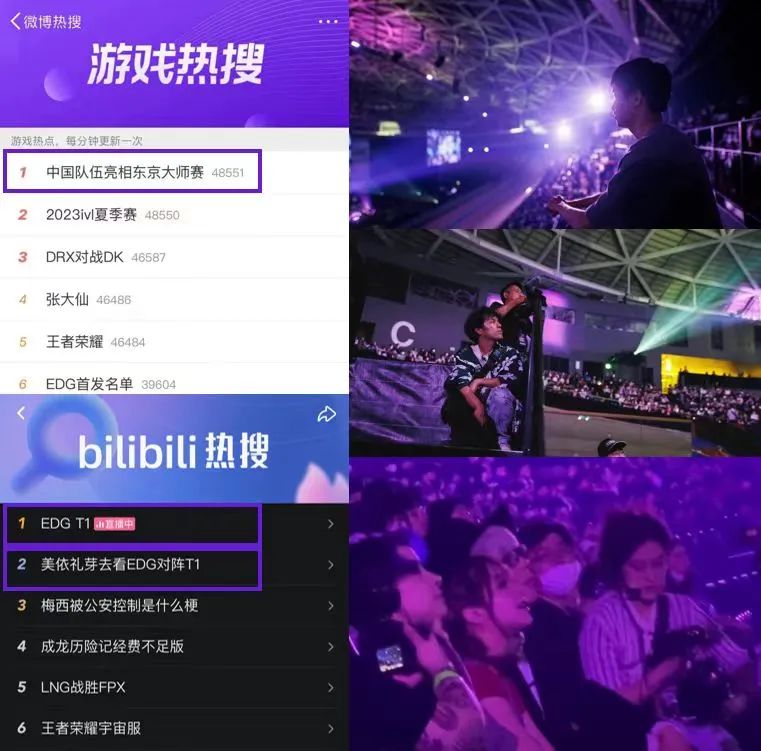Tap the bilibili share arrow icon
Viewport: 761px width, 751px height.
point(327,414)
